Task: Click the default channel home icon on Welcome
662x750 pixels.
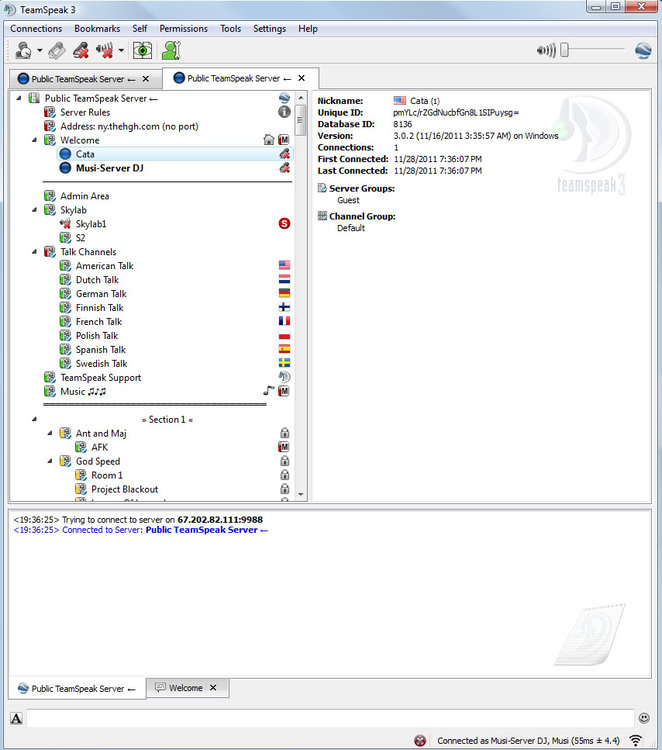Action: click(269, 140)
